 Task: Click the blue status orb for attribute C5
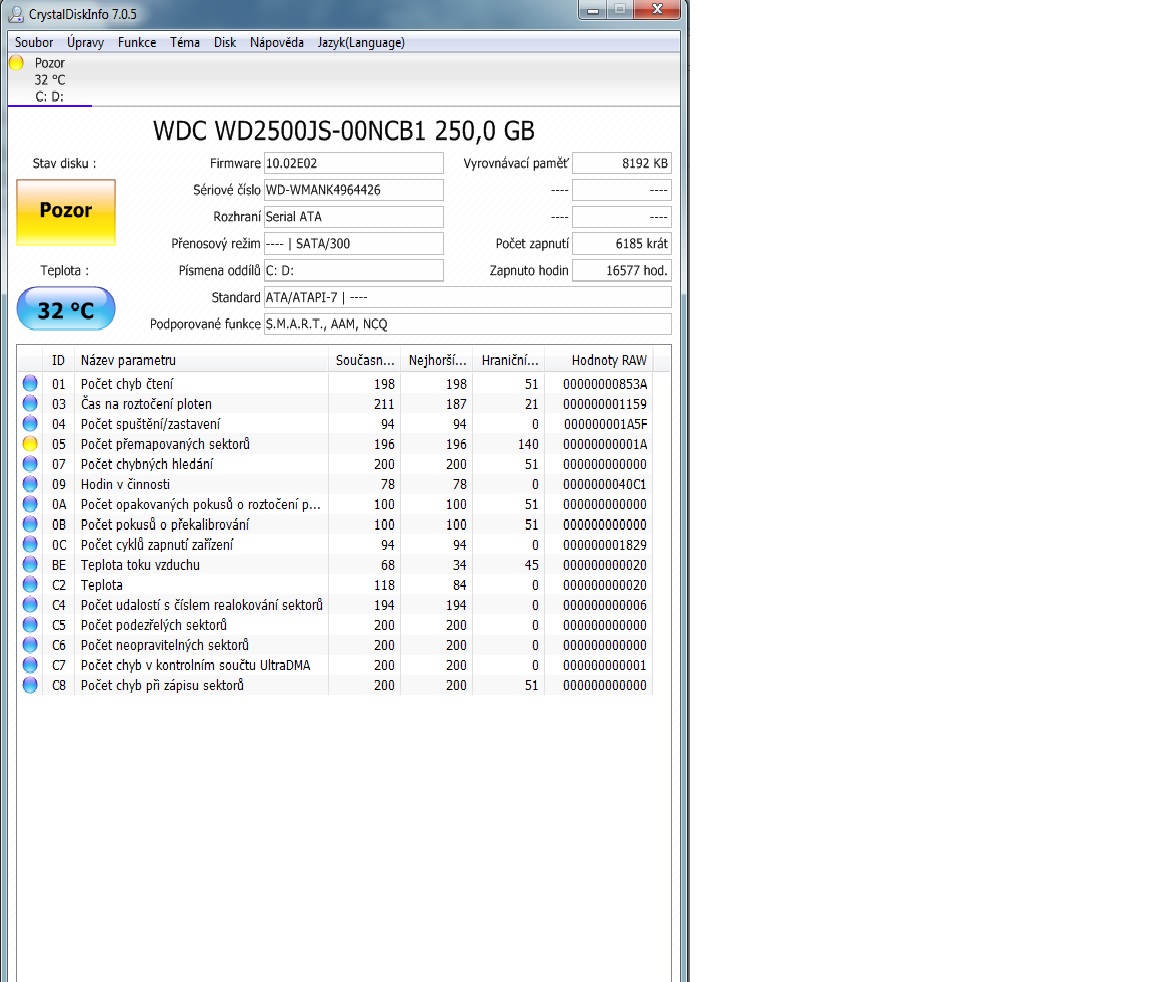coord(30,625)
